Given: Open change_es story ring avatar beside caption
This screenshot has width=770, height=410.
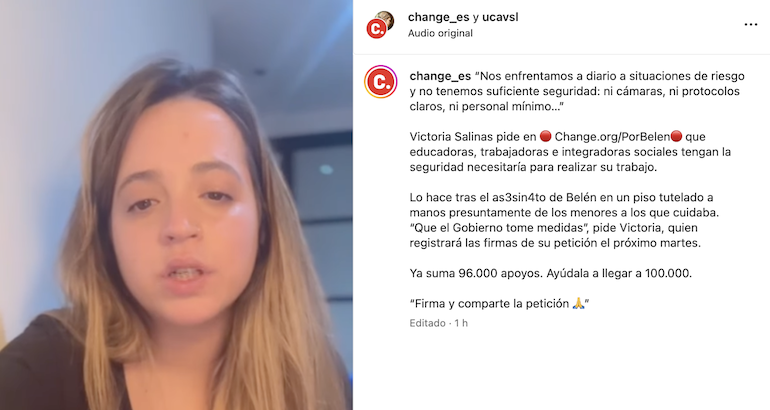Looking at the screenshot, I should pyautogui.click(x=381, y=82).
